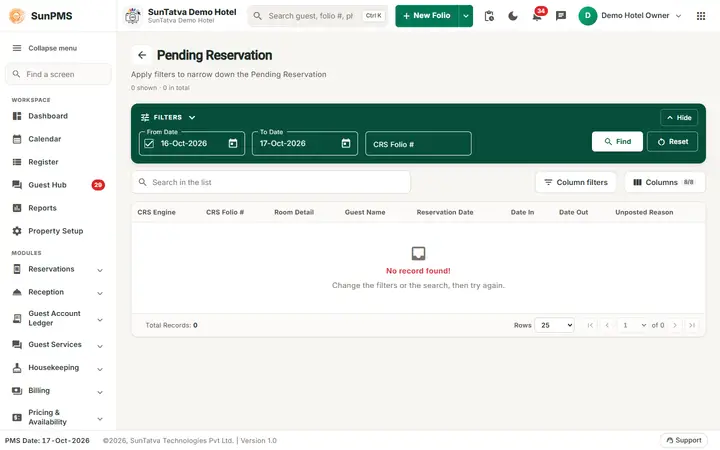This screenshot has width=720, height=450.
Task: Open the Rows per page dropdown
Action: (555, 325)
